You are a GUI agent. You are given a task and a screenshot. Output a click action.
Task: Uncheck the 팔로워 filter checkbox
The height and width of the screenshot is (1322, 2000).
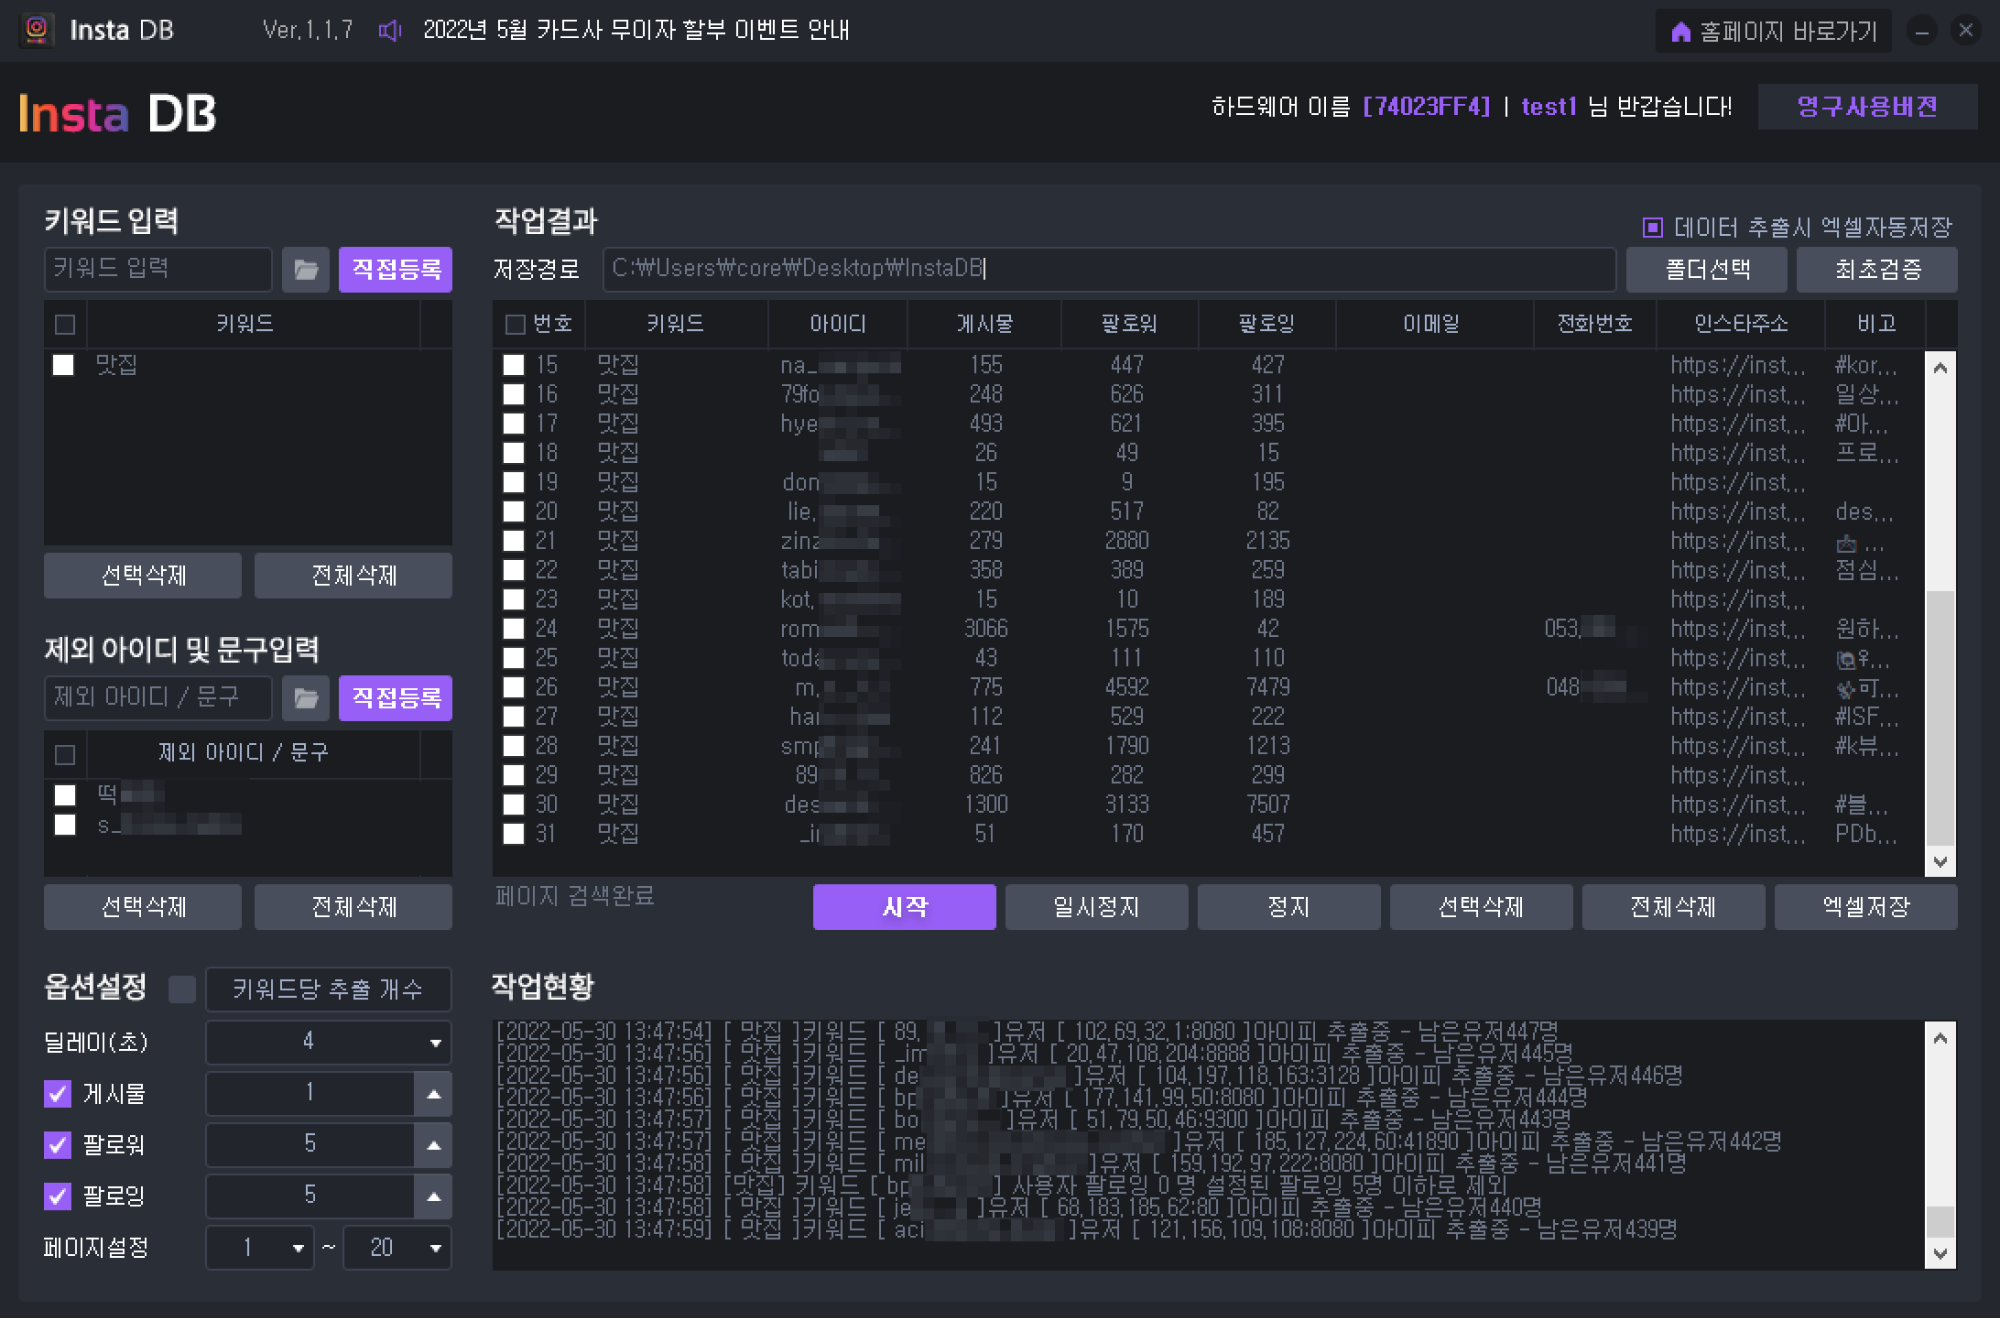tap(58, 1145)
